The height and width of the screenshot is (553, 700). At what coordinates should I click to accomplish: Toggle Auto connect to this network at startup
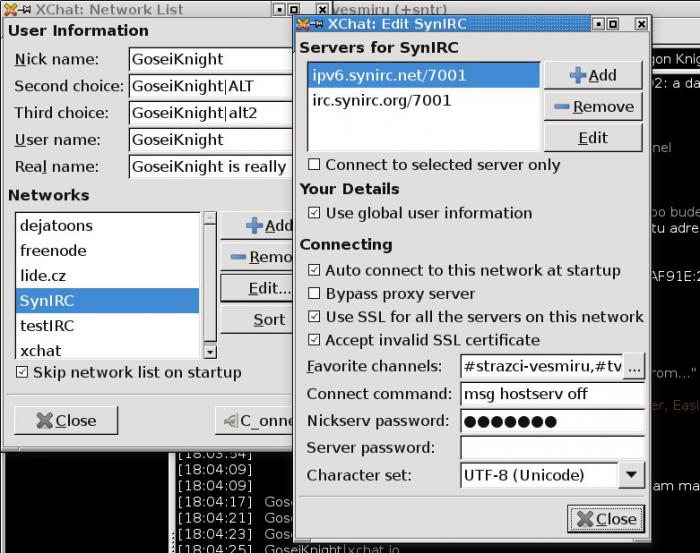tap(314, 270)
